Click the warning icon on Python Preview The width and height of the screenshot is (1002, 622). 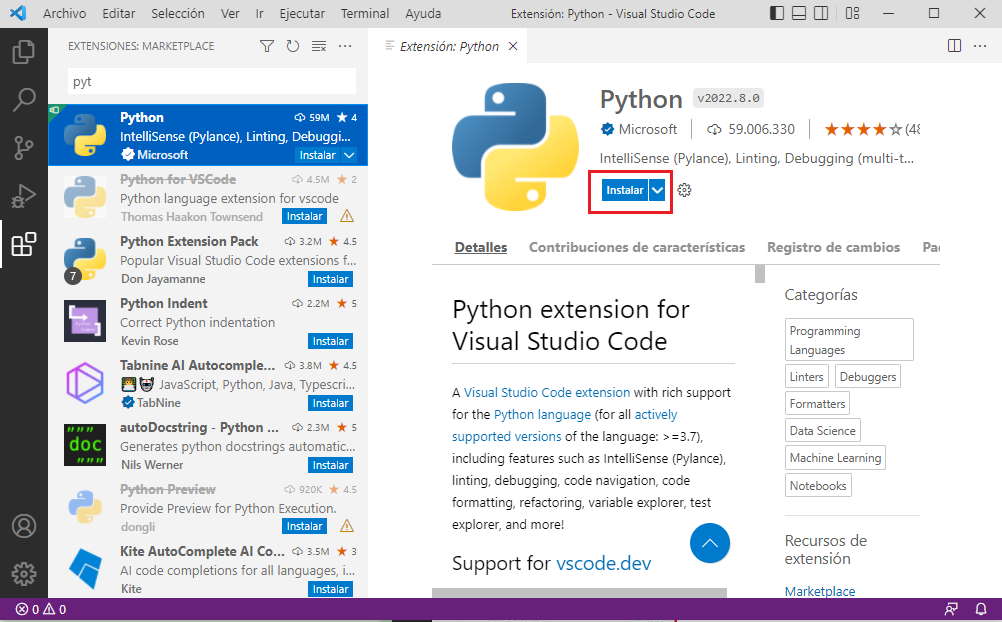[x=347, y=525]
